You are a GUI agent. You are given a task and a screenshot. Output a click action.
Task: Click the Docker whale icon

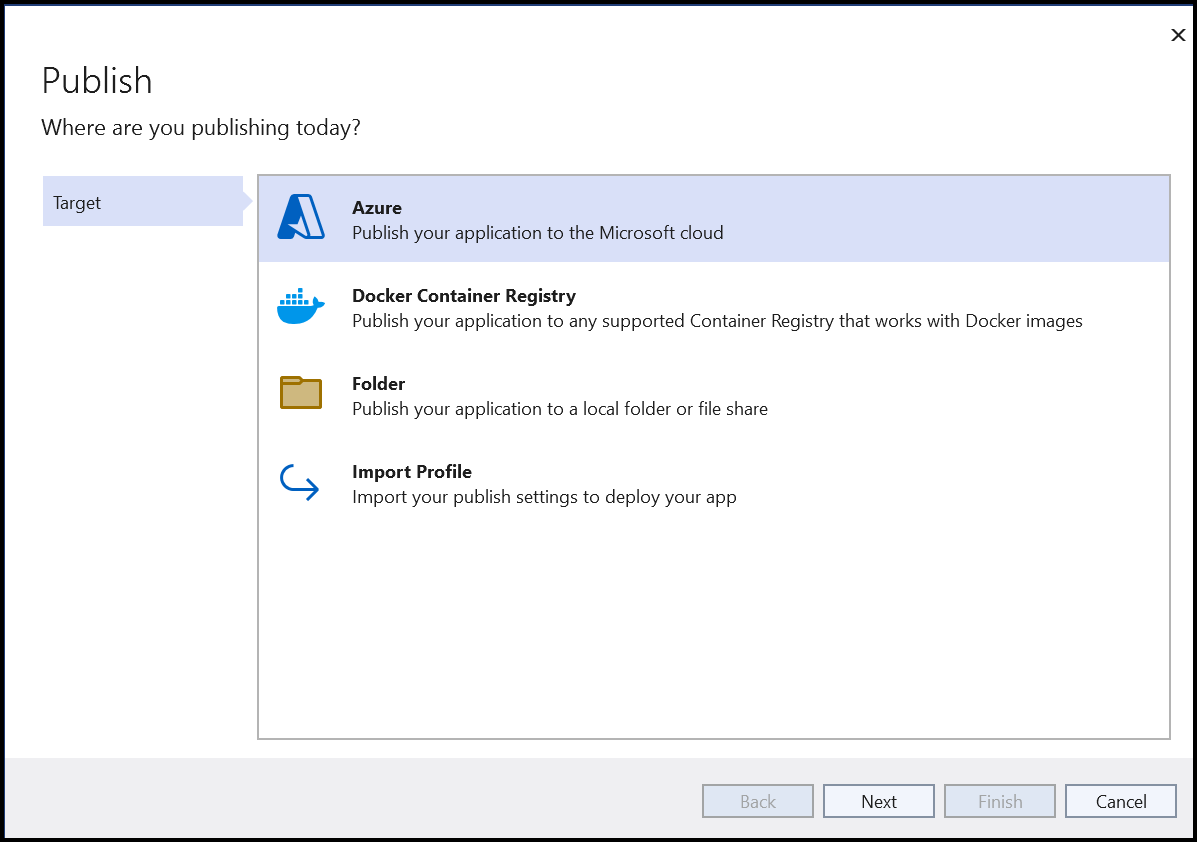[x=300, y=306]
